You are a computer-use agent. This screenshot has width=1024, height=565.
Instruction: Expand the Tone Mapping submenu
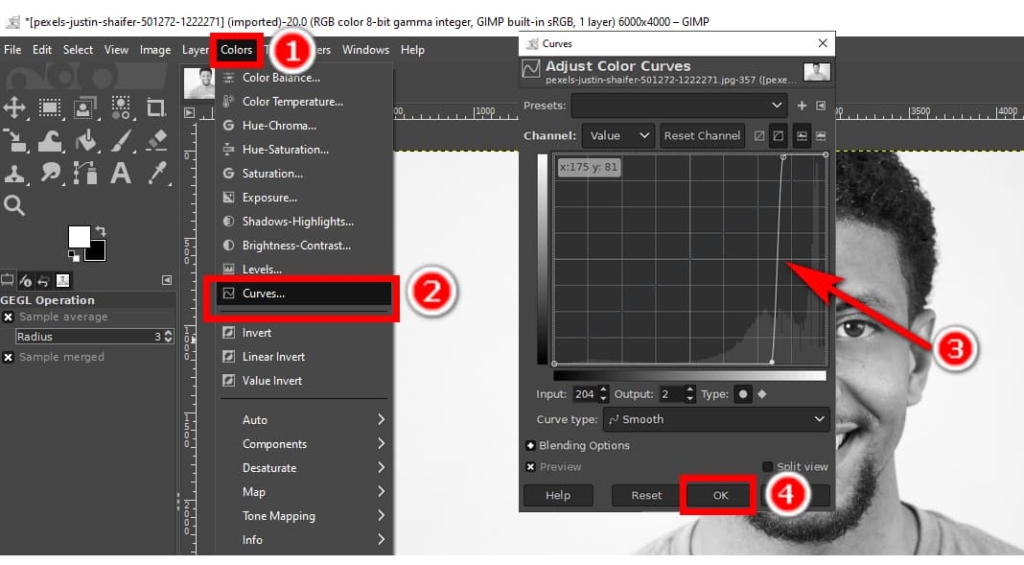[x=304, y=516]
